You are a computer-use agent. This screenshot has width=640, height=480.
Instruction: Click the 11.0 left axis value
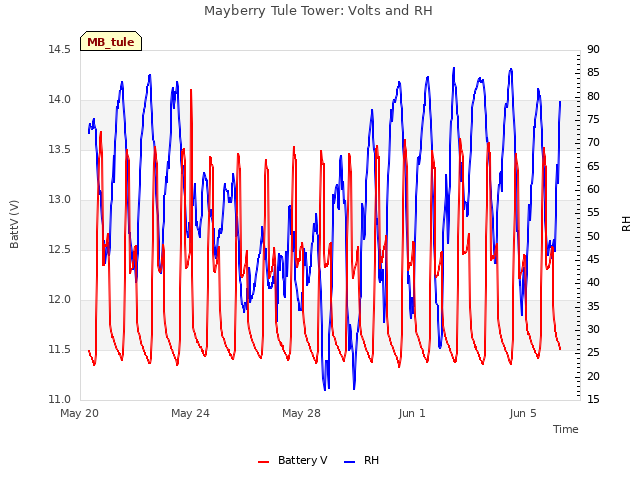click(59, 399)
